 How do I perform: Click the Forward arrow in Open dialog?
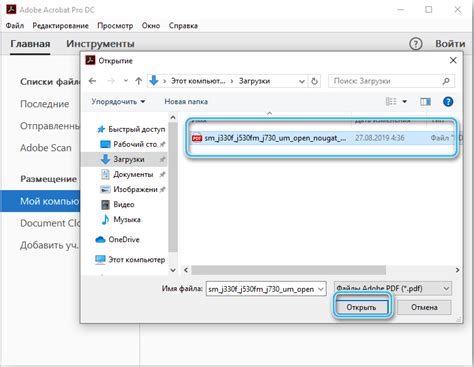point(111,81)
